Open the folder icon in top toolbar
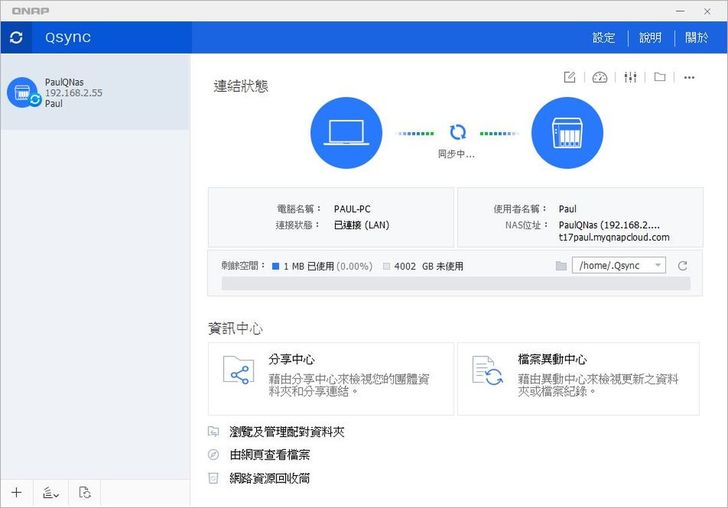This screenshot has height=508, width=728. (x=660, y=77)
